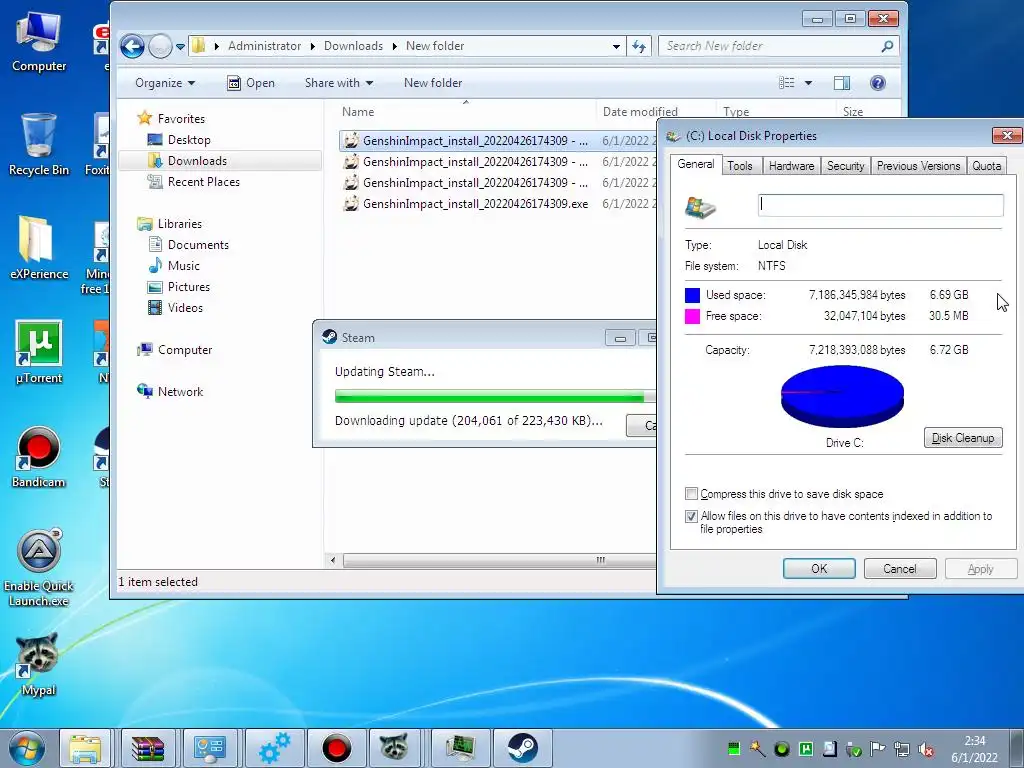Open the monitor-style taskbar icon beside Steam
Image resolution: width=1024 pixels, height=768 pixels.
point(460,748)
